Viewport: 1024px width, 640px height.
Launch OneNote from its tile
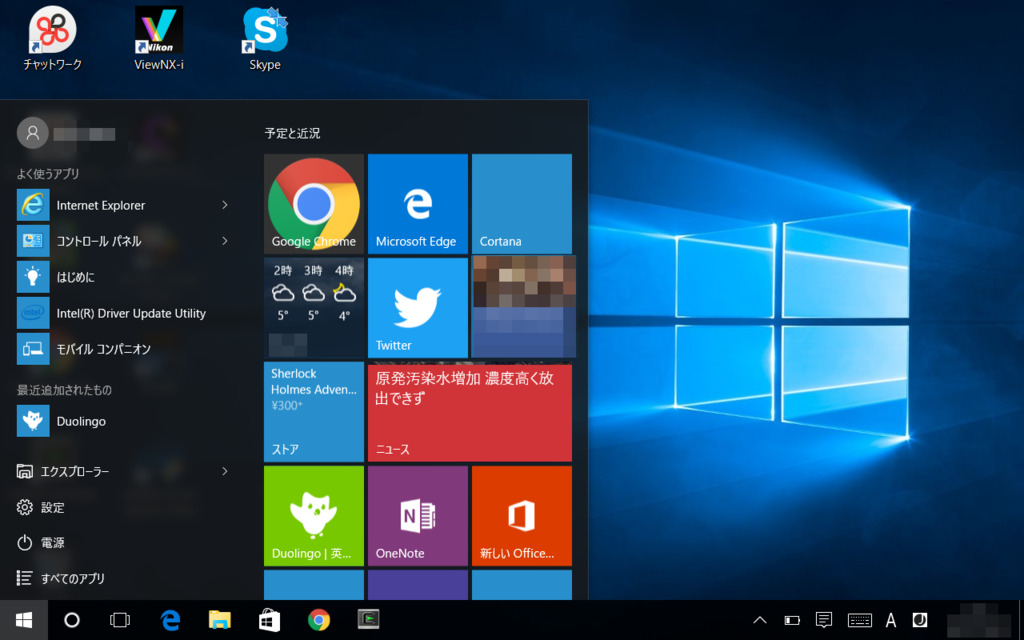pos(417,515)
